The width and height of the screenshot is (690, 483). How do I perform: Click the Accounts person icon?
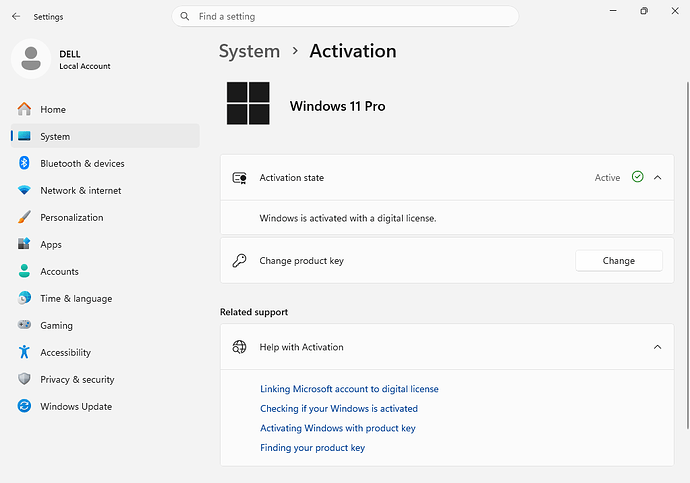[24, 271]
